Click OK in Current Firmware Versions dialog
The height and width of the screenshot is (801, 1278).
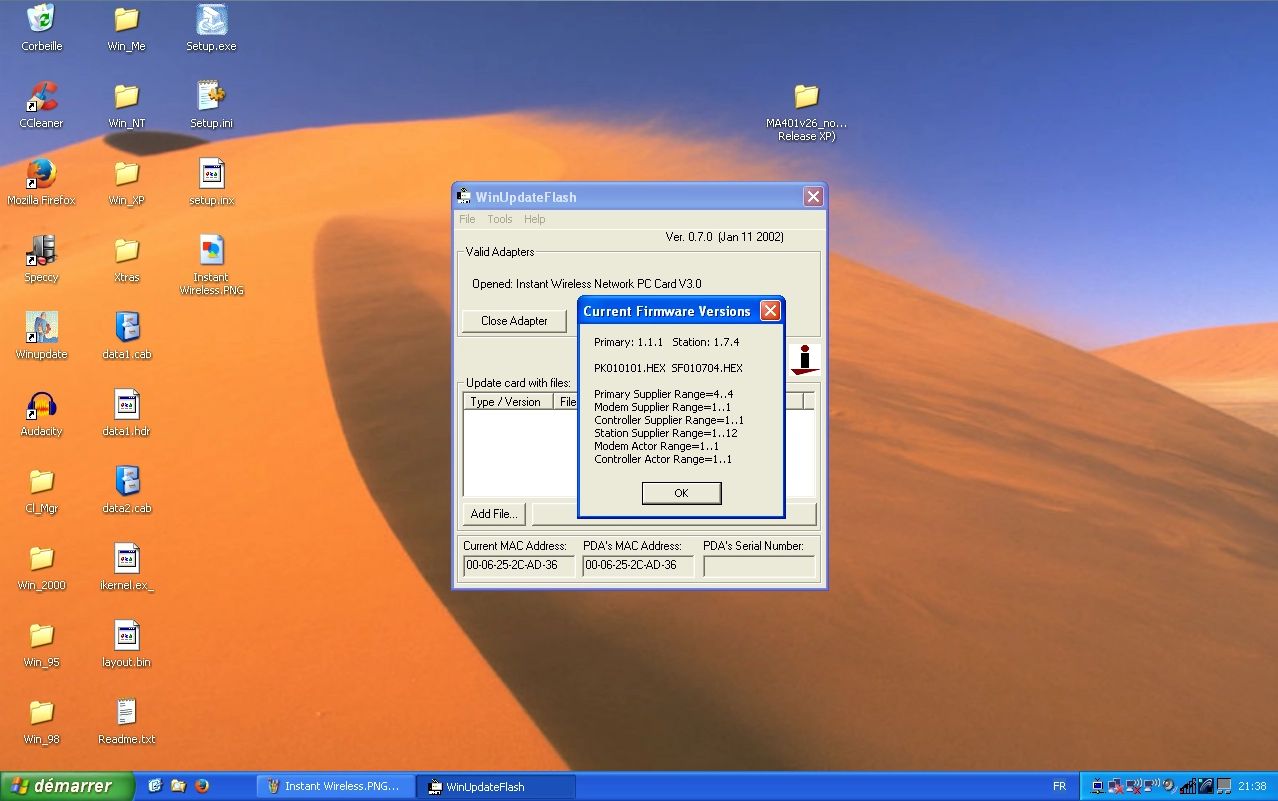tap(681, 493)
